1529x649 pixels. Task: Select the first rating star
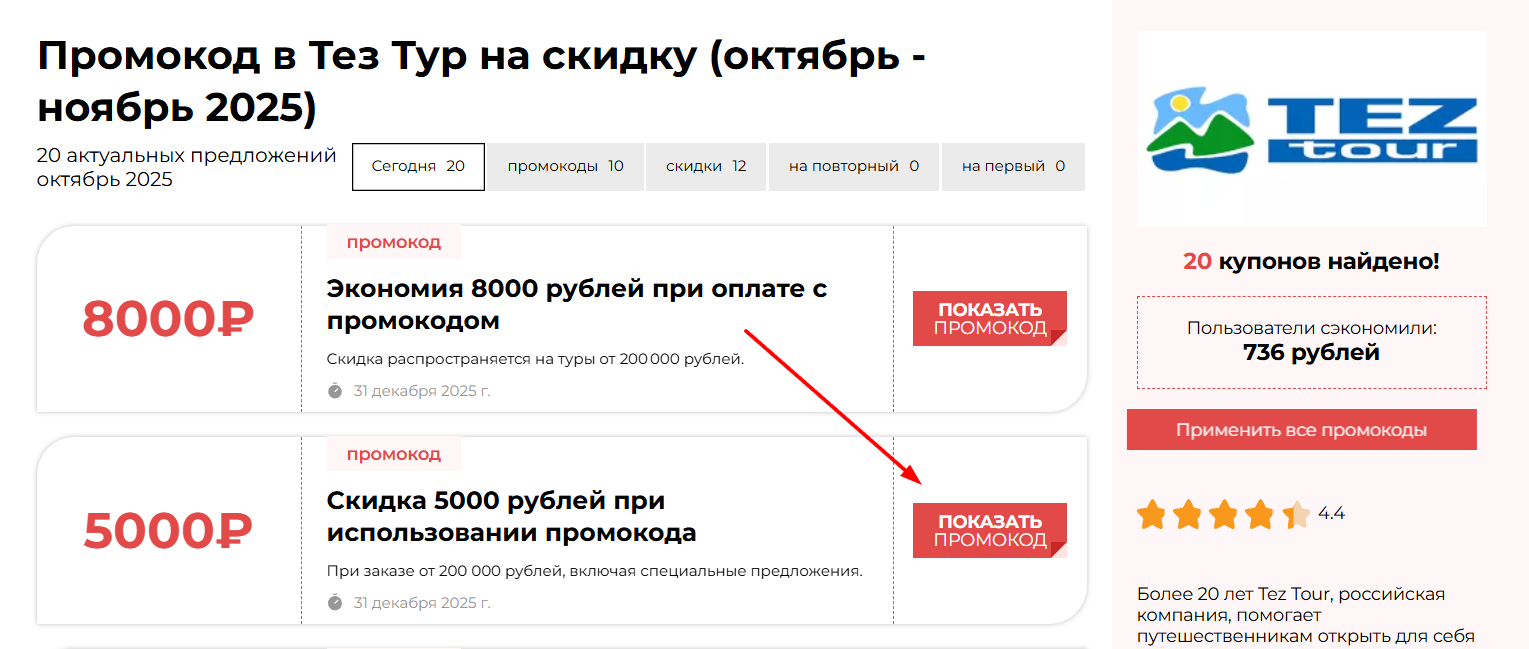(1152, 515)
